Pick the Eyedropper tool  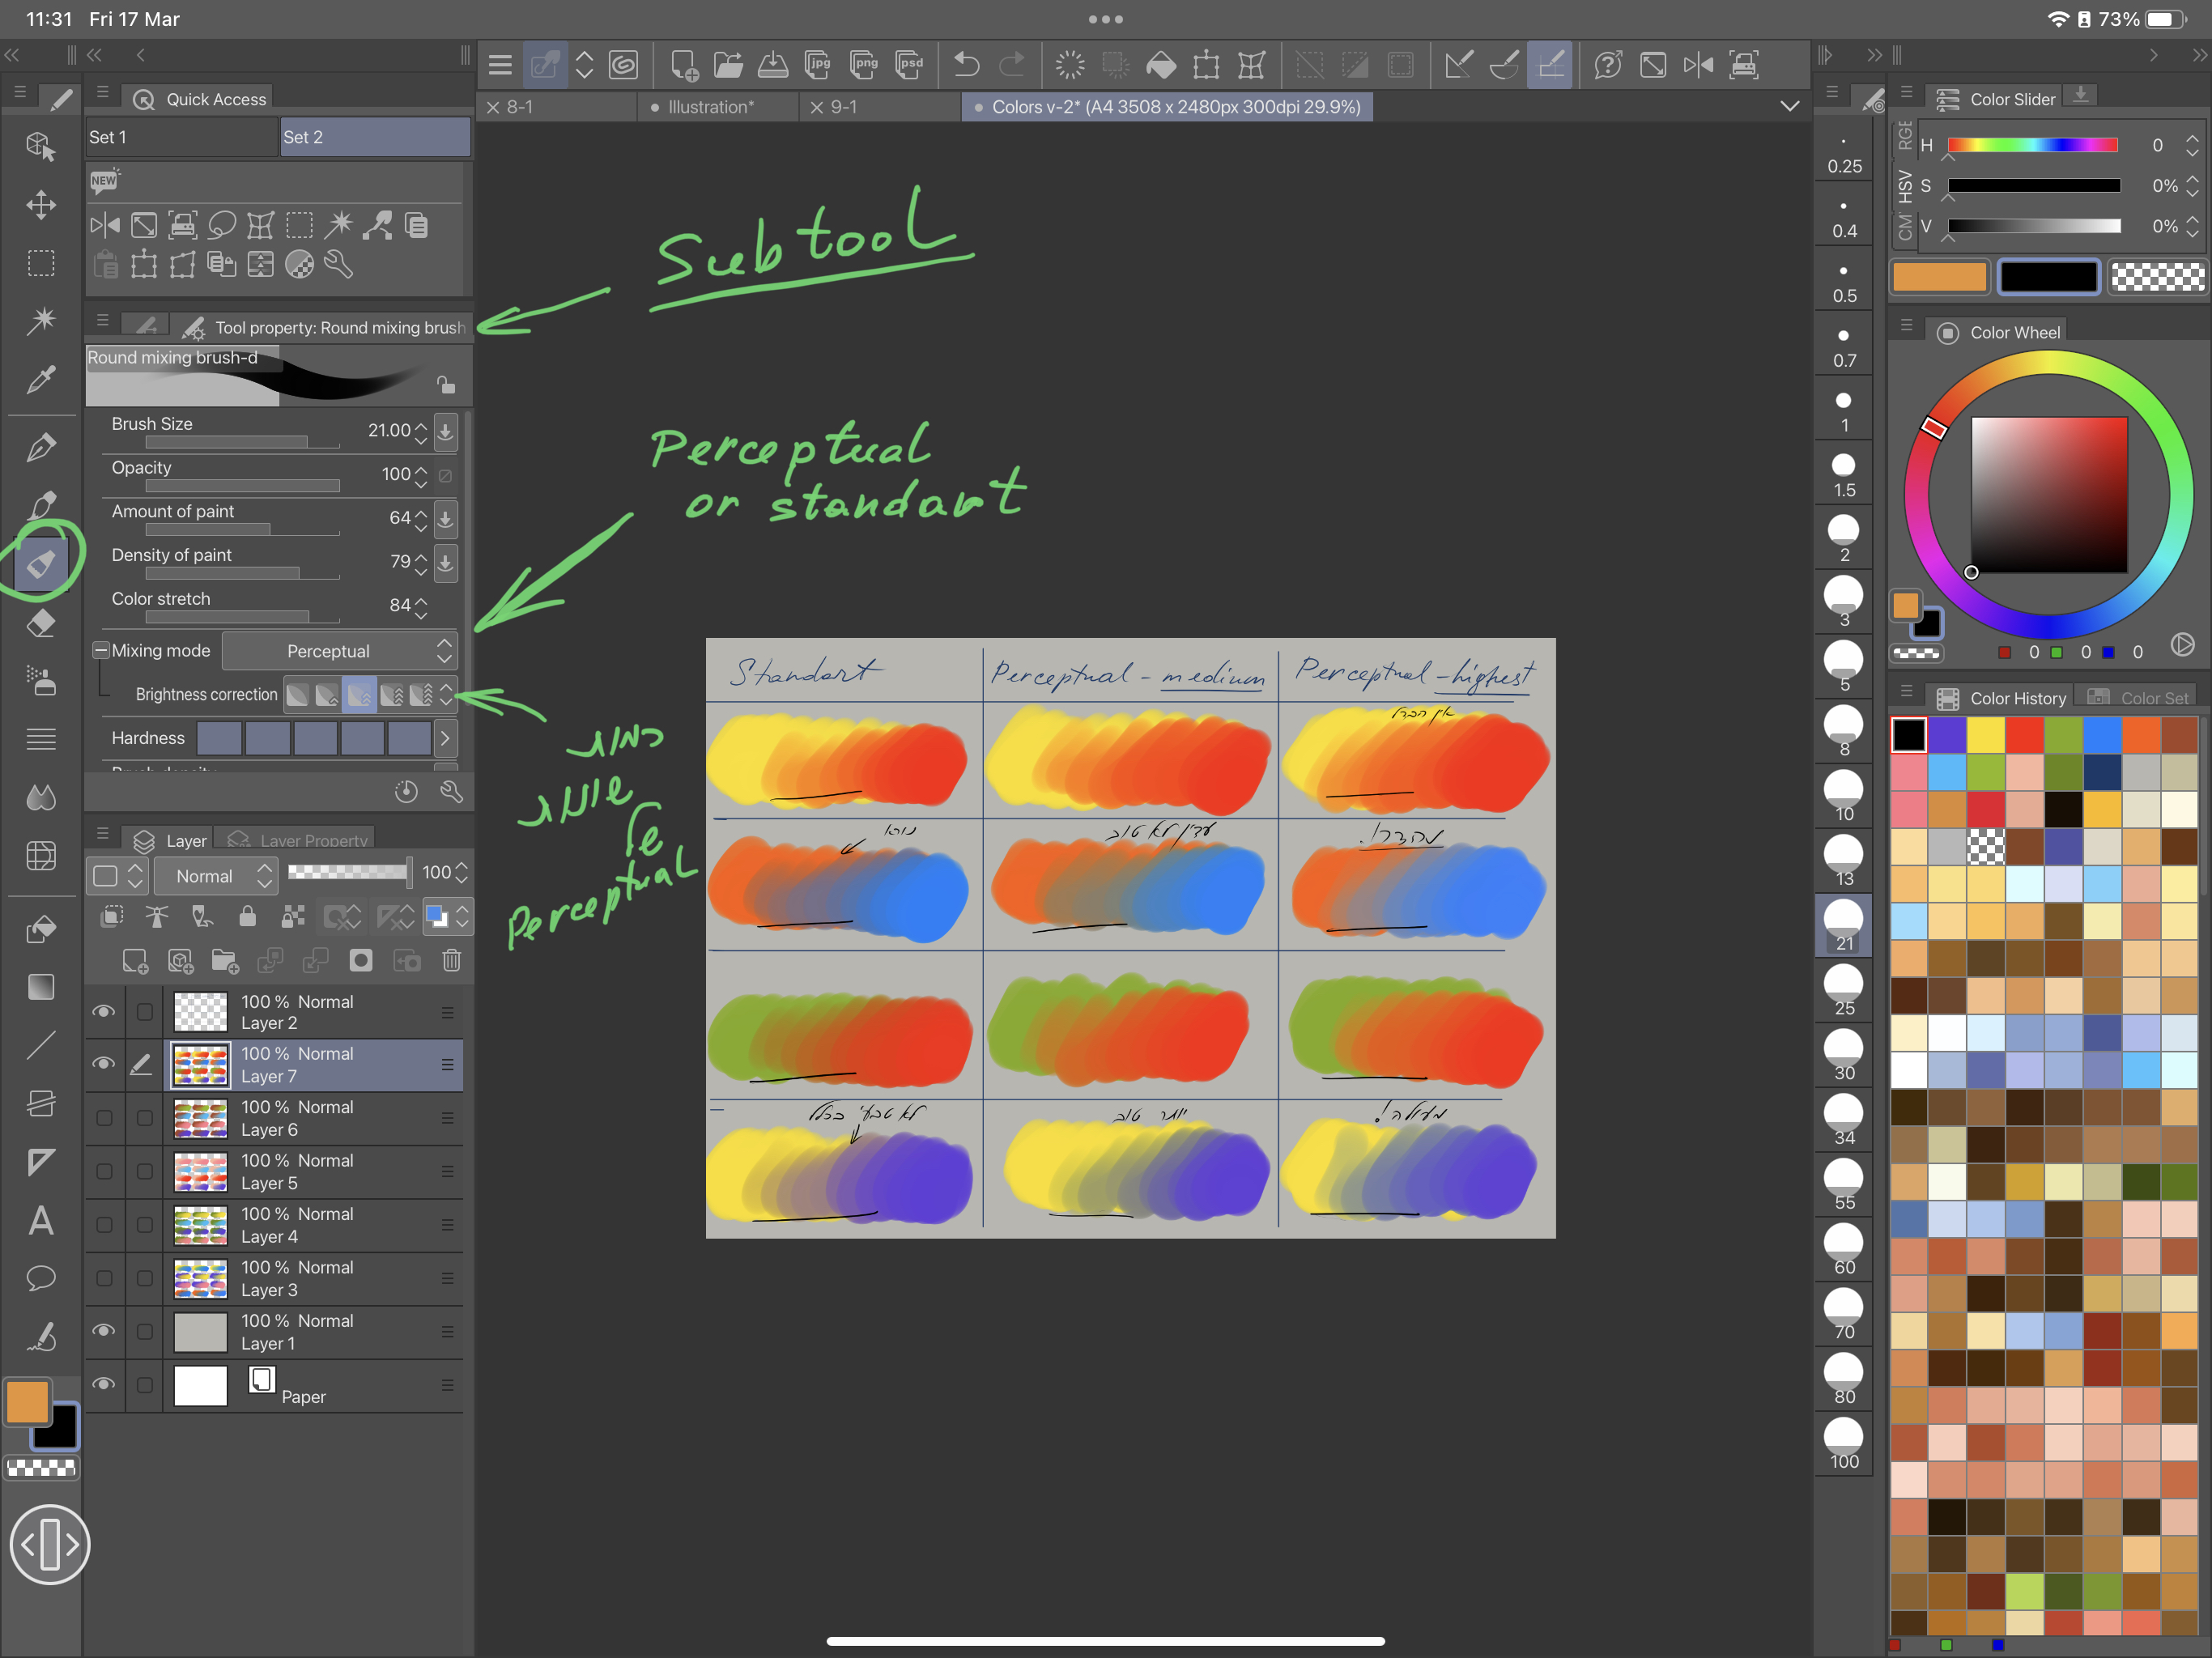point(41,379)
